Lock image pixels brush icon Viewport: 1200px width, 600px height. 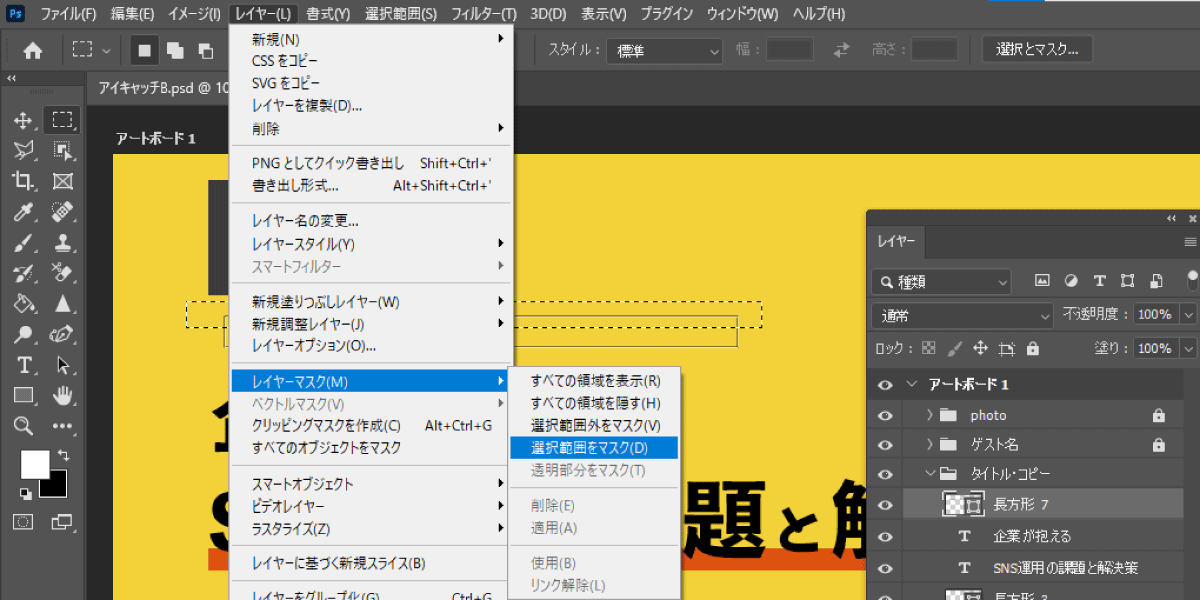click(x=955, y=348)
